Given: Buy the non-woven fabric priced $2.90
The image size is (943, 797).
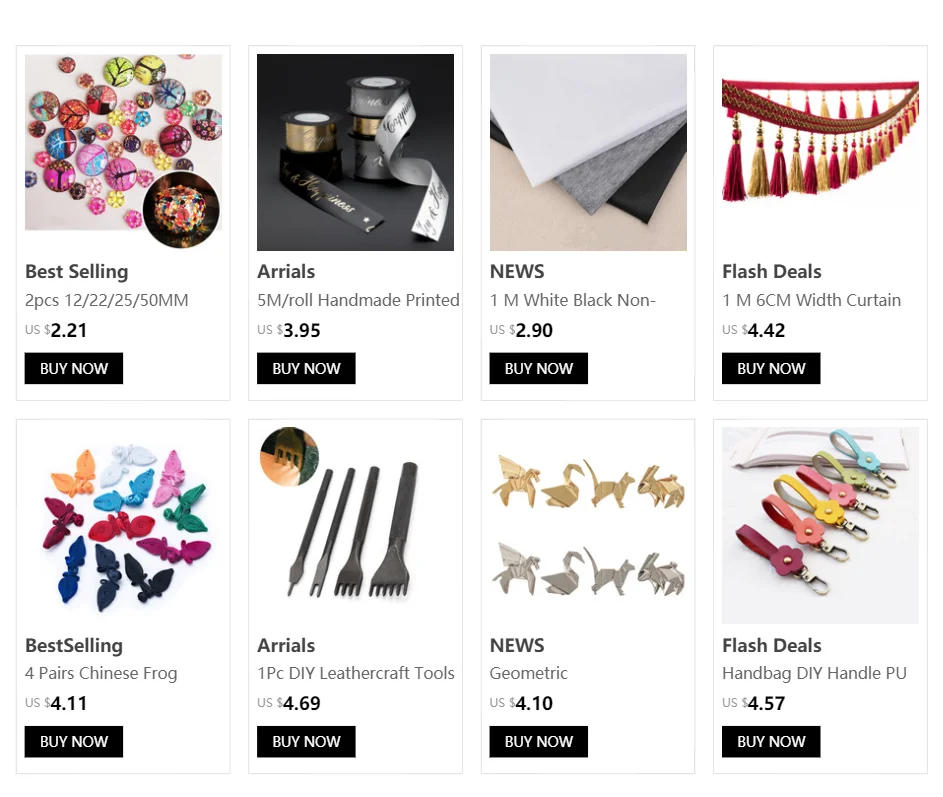Looking at the screenshot, I should tap(539, 368).
